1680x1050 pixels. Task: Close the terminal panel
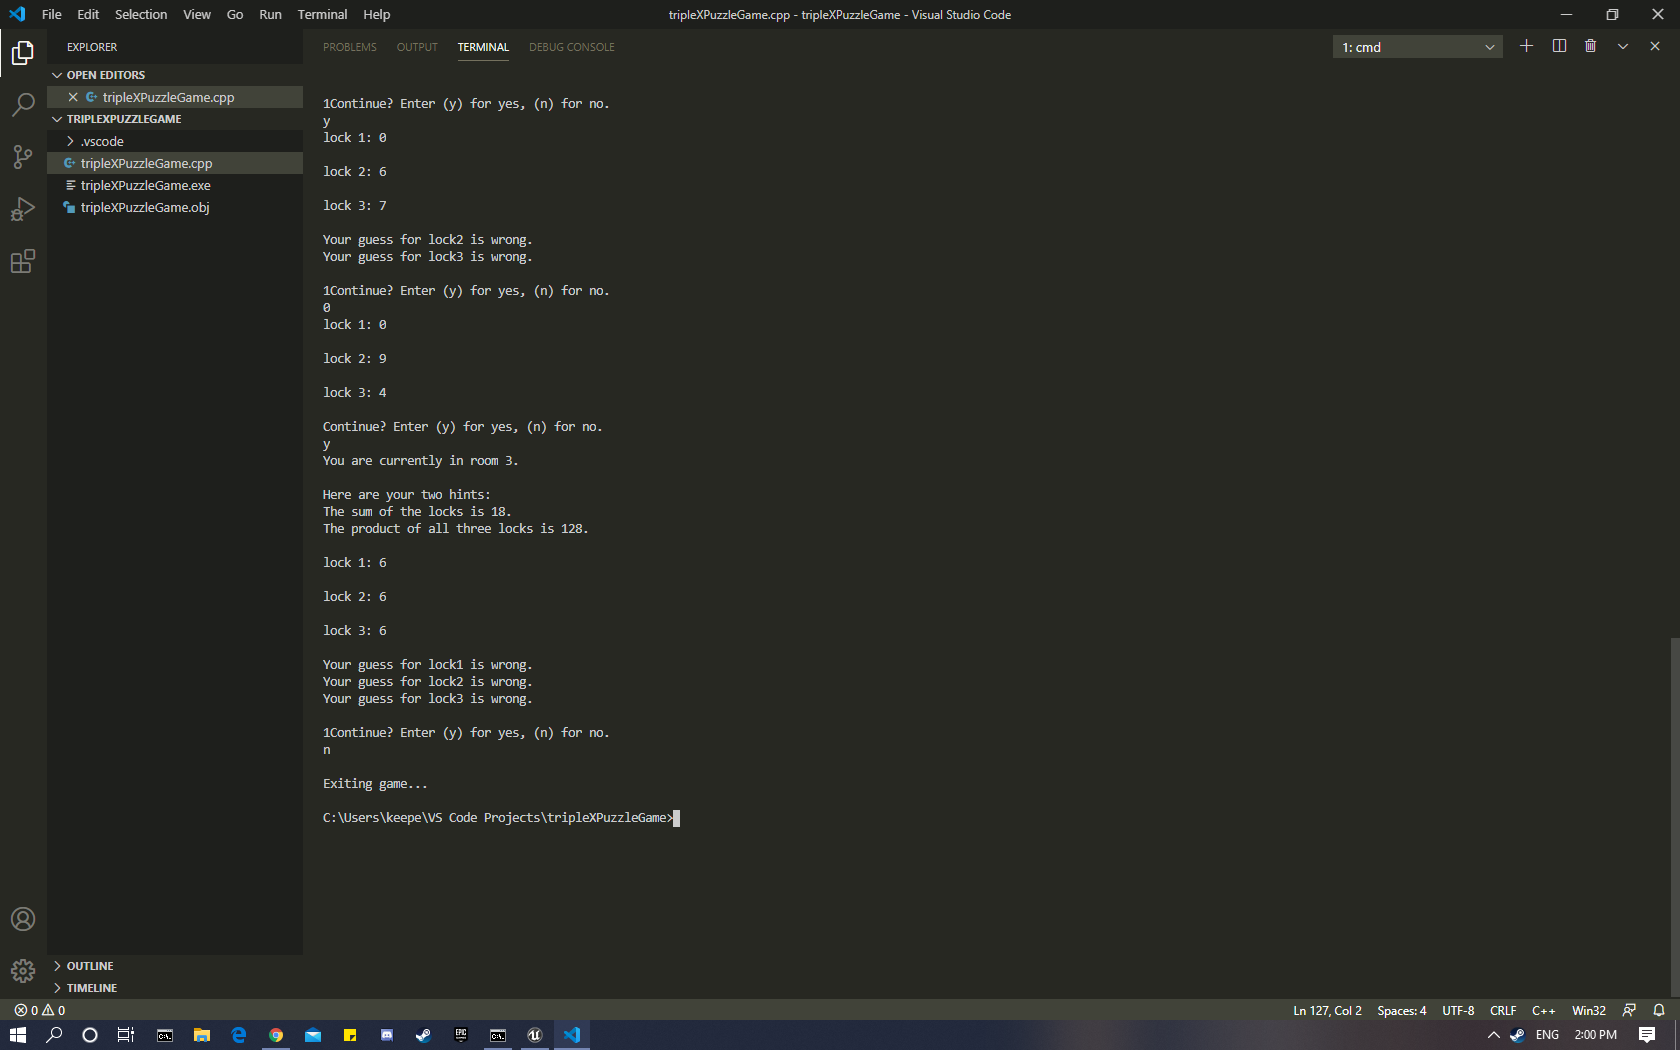(x=1655, y=46)
